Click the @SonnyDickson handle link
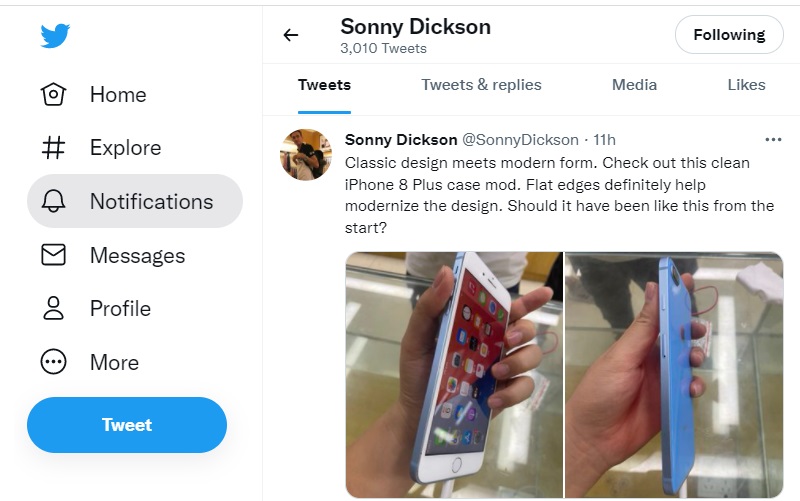Viewport: 800px width, 501px height. 519,140
